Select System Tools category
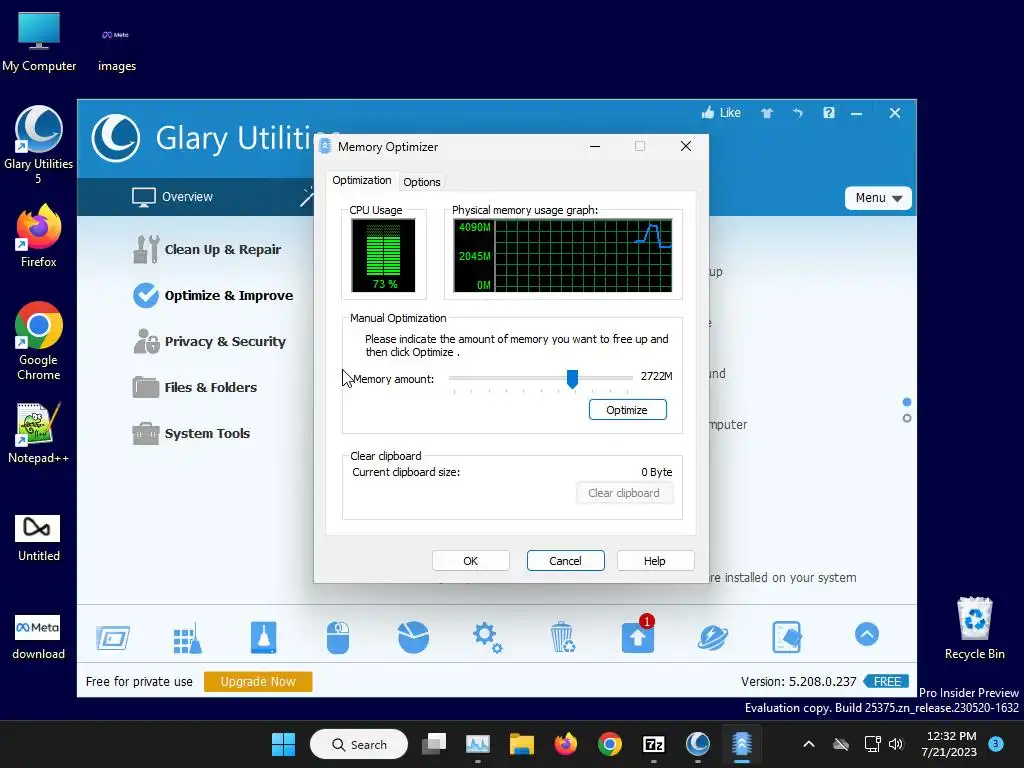Screen dimensions: 1024x768 (x=191, y=433)
